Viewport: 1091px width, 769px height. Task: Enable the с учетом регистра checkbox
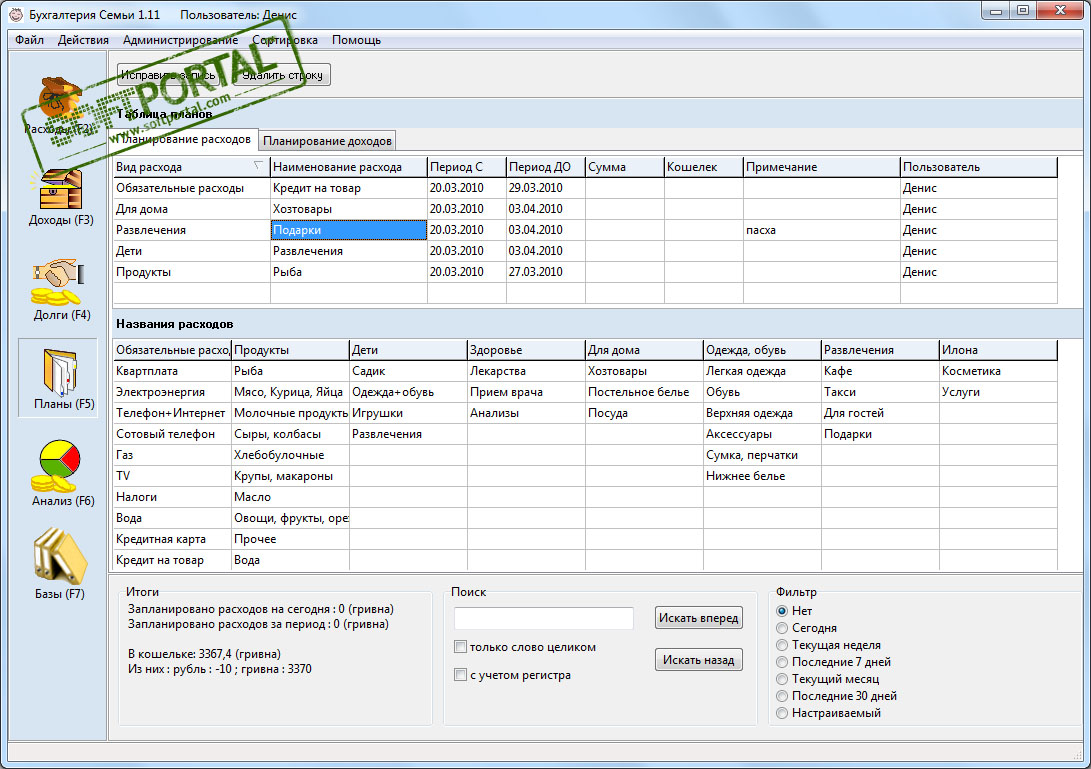tap(460, 675)
